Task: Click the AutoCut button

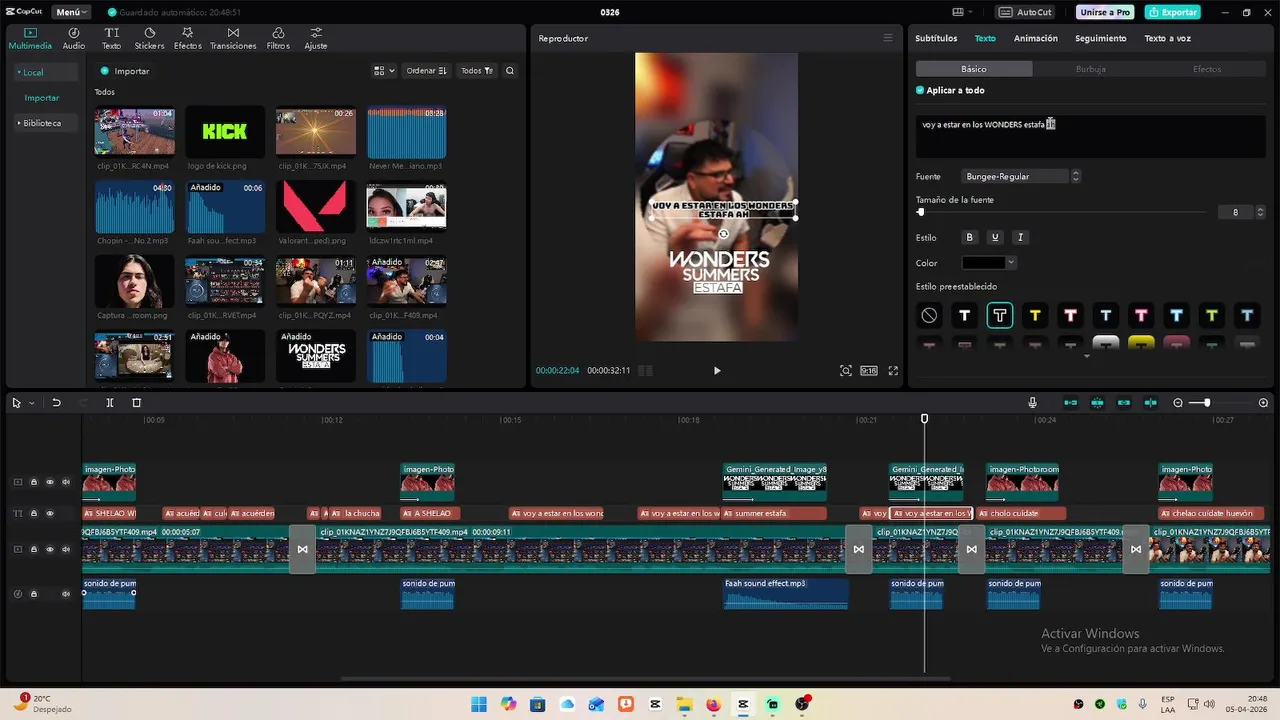Action: (x=1026, y=12)
